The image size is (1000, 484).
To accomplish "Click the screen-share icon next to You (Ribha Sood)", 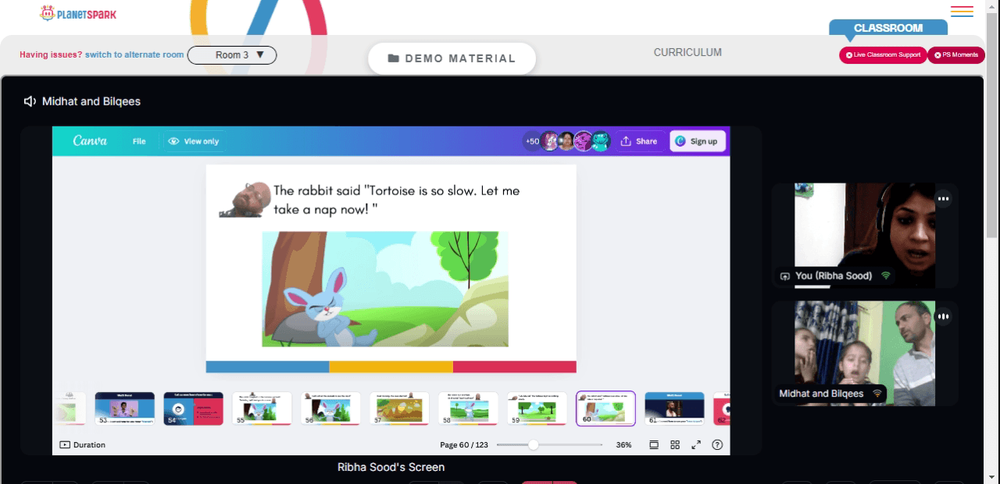I will (784, 276).
